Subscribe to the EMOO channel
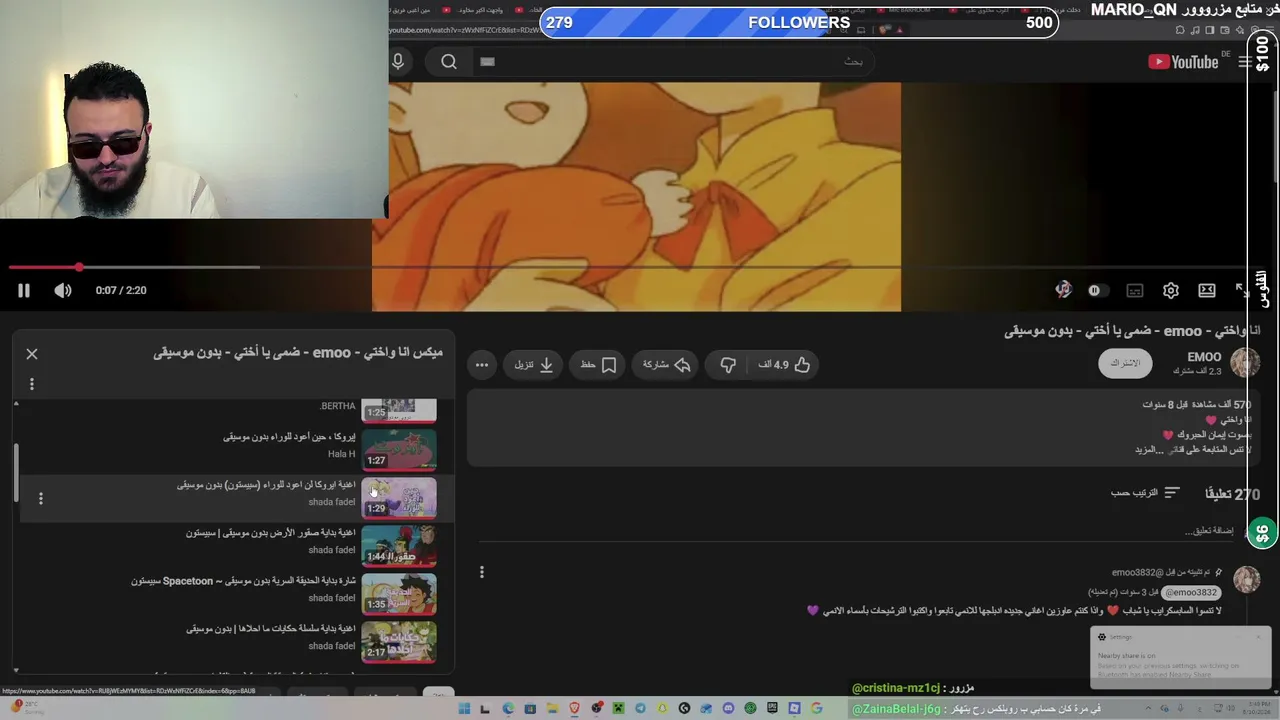Screen dimensions: 1280x720 point(1125,363)
